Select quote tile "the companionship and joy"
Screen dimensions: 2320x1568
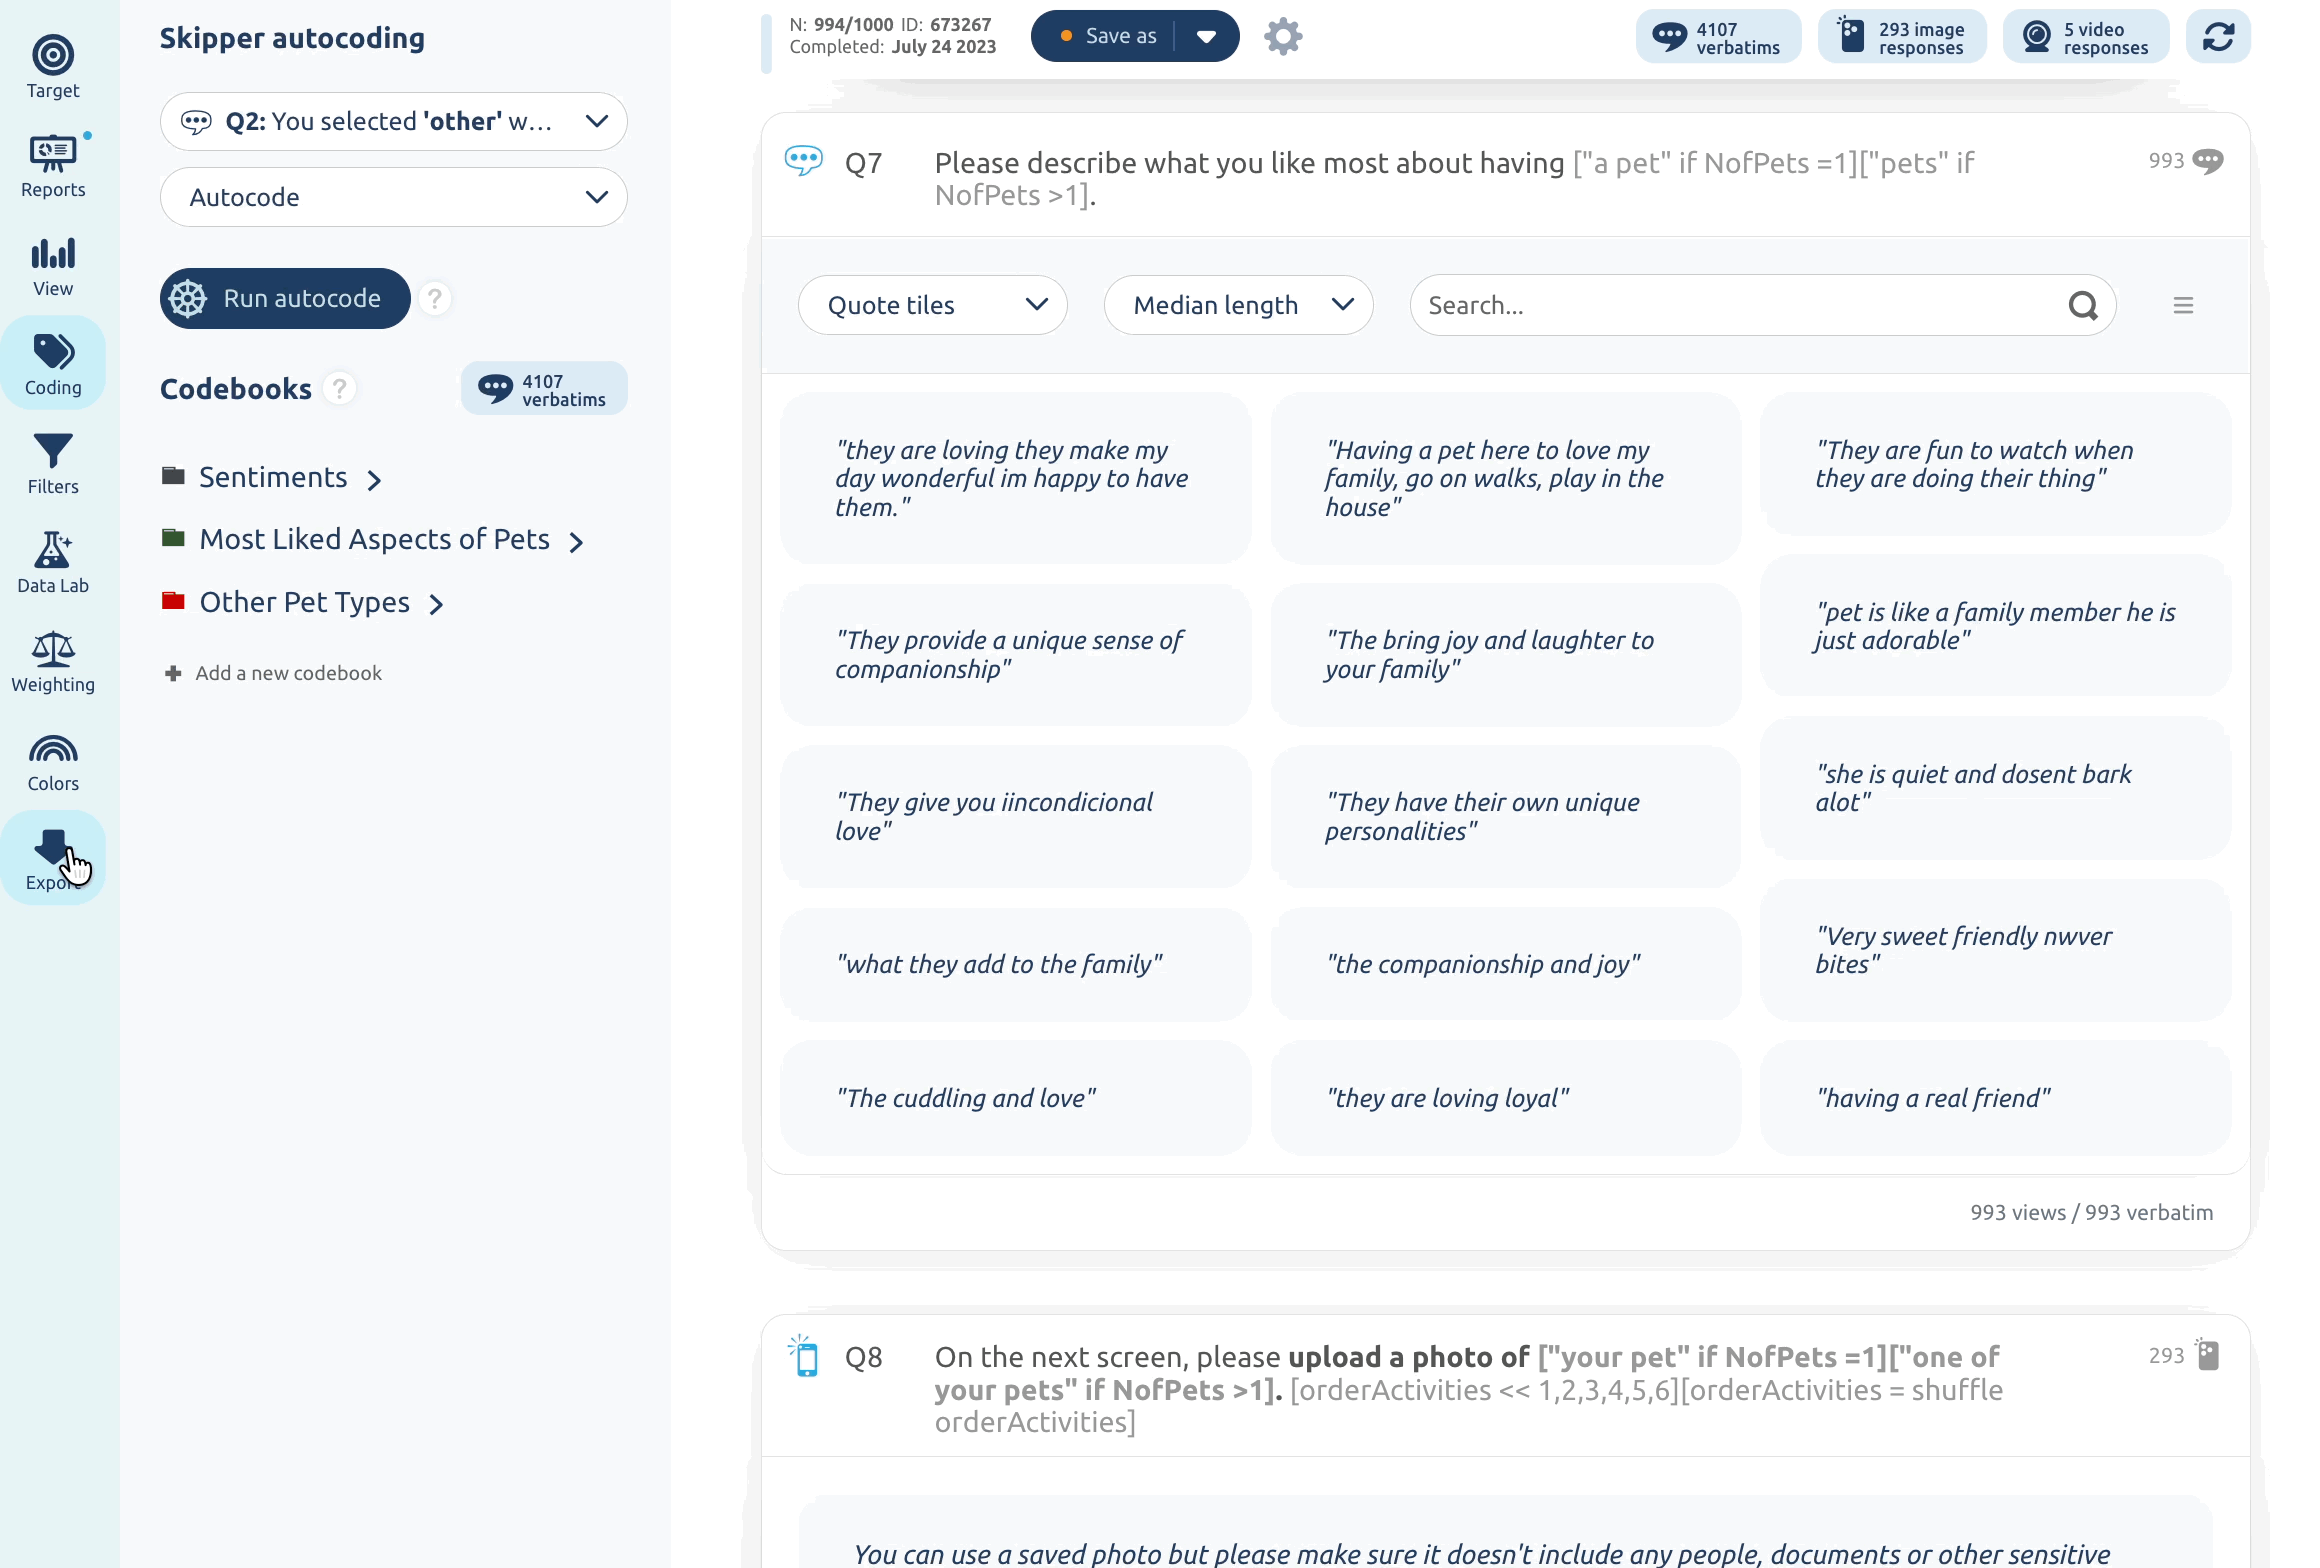pos(1505,965)
